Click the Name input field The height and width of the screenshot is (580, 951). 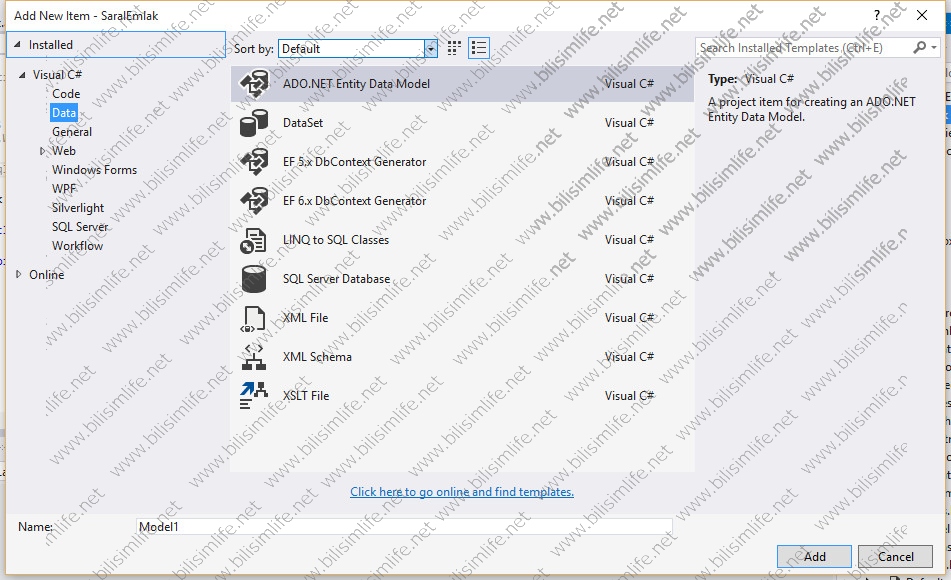pos(404,527)
